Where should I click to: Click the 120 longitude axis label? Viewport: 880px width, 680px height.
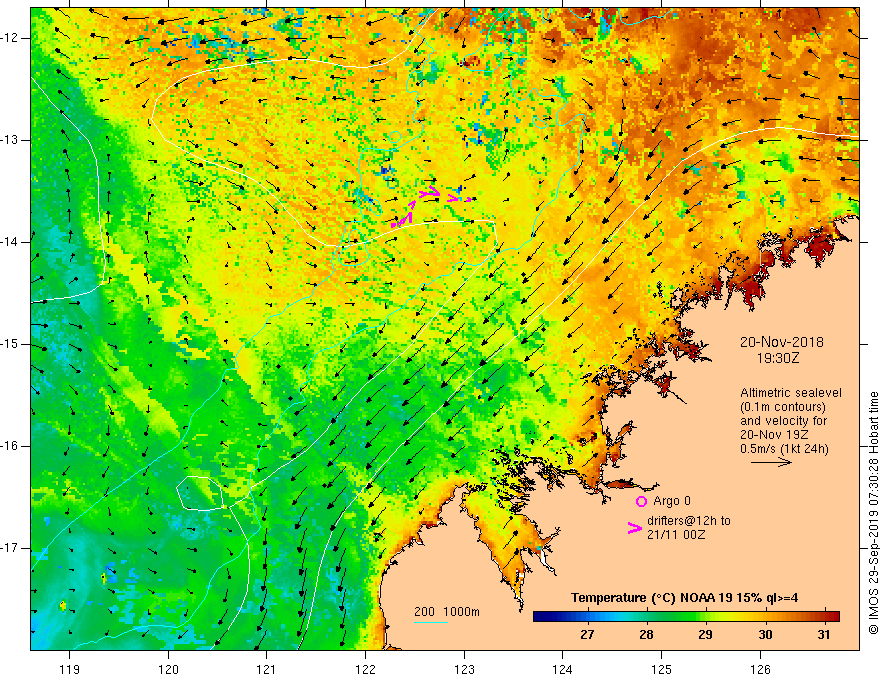click(168, 669)
